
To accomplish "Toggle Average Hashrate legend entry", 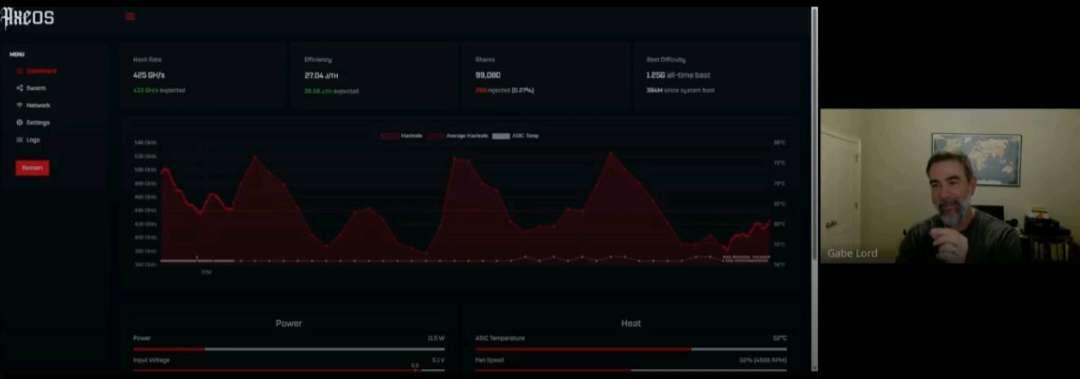I will click(x=457, y=136).
